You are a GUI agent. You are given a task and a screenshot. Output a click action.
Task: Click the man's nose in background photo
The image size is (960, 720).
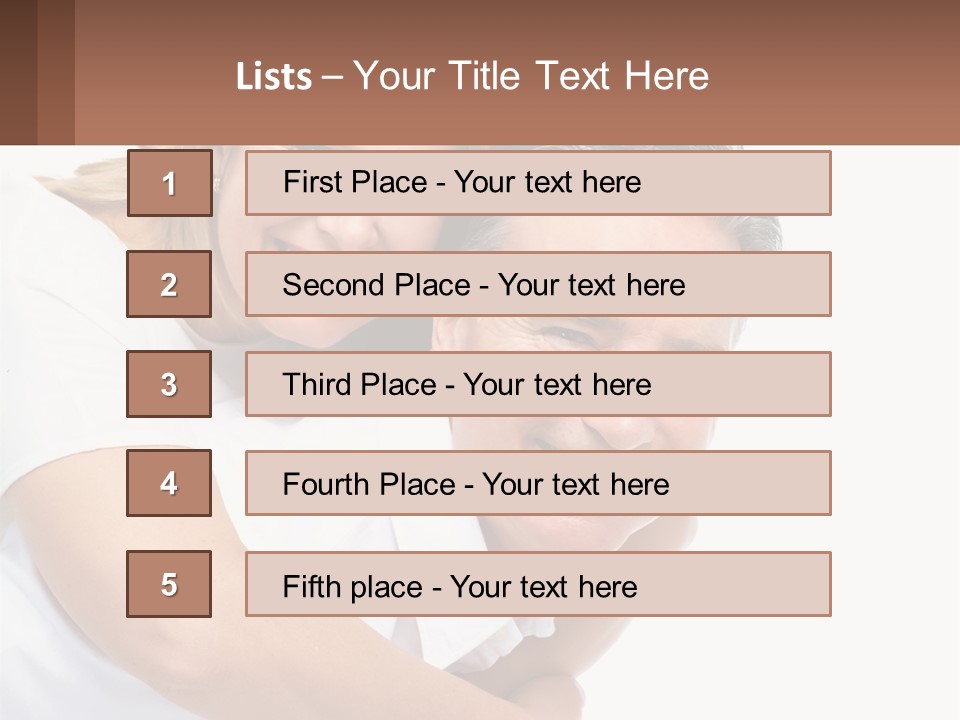(x=625, y=430)
